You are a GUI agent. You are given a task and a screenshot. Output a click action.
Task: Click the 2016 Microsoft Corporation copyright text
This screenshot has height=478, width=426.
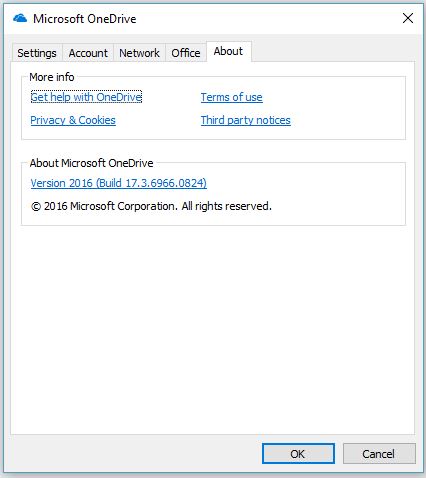[x=151, y=206]
